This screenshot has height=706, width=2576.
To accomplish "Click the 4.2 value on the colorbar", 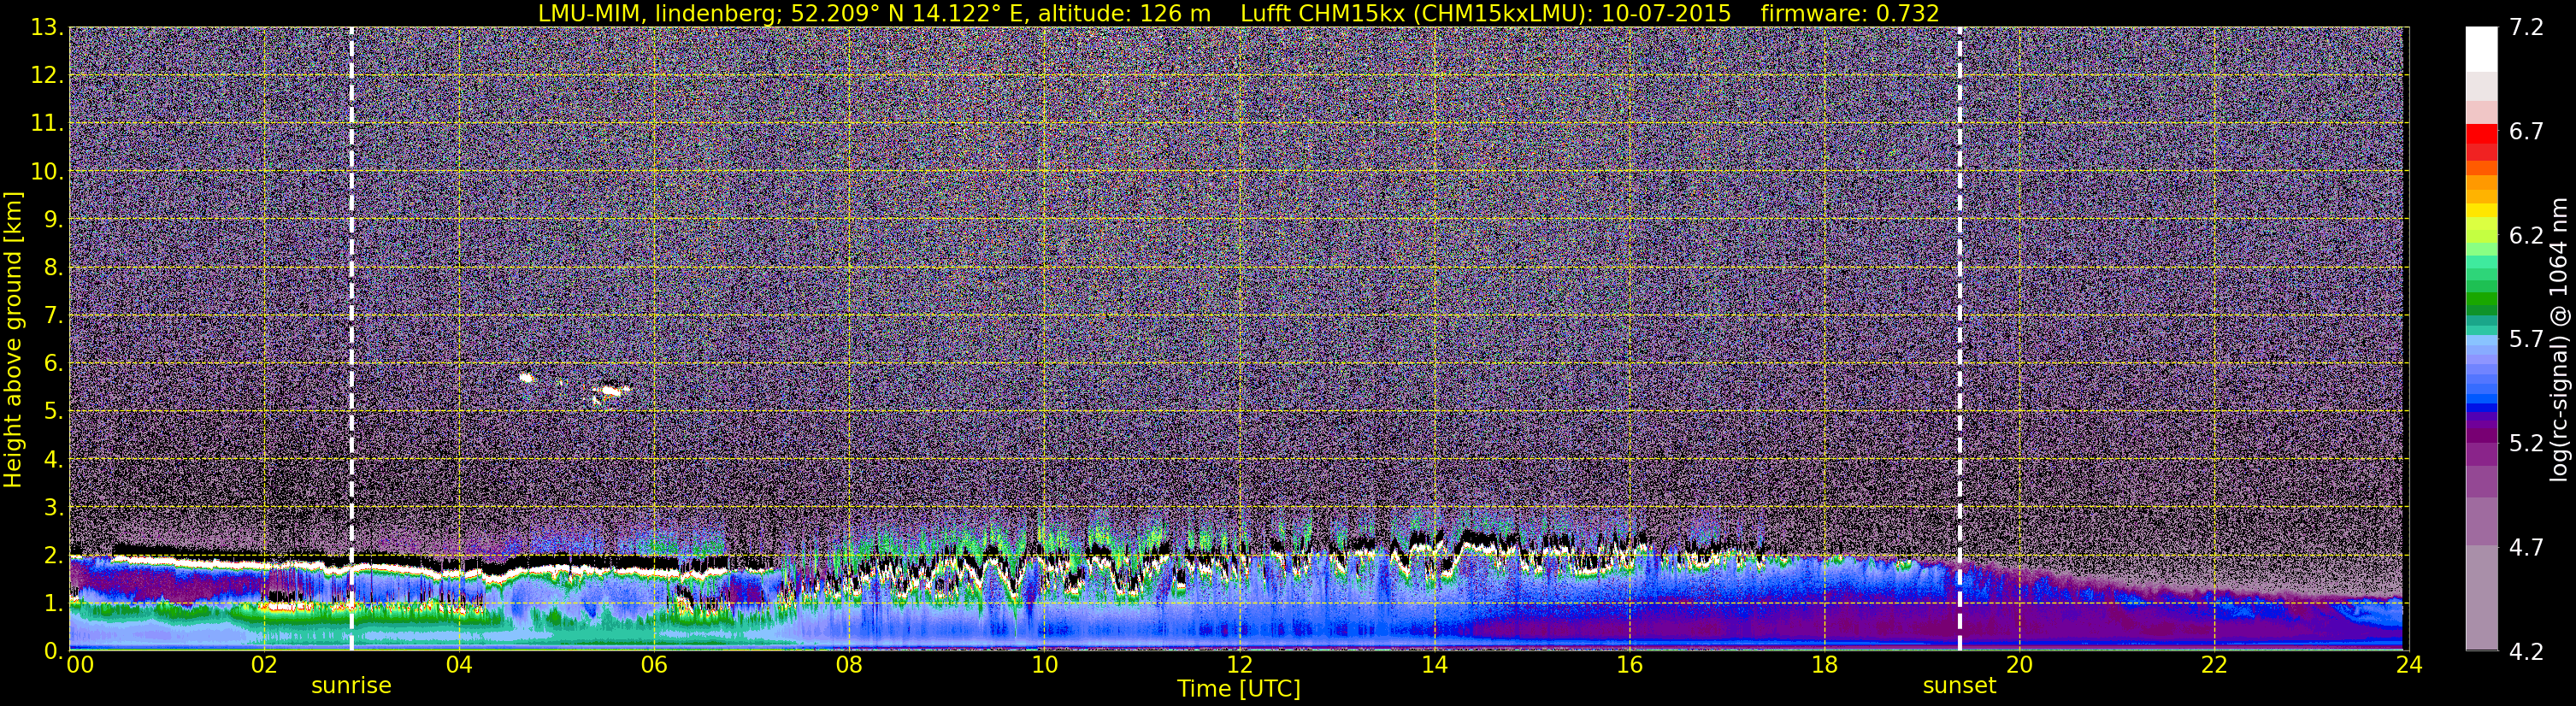I will (2526, 651).
